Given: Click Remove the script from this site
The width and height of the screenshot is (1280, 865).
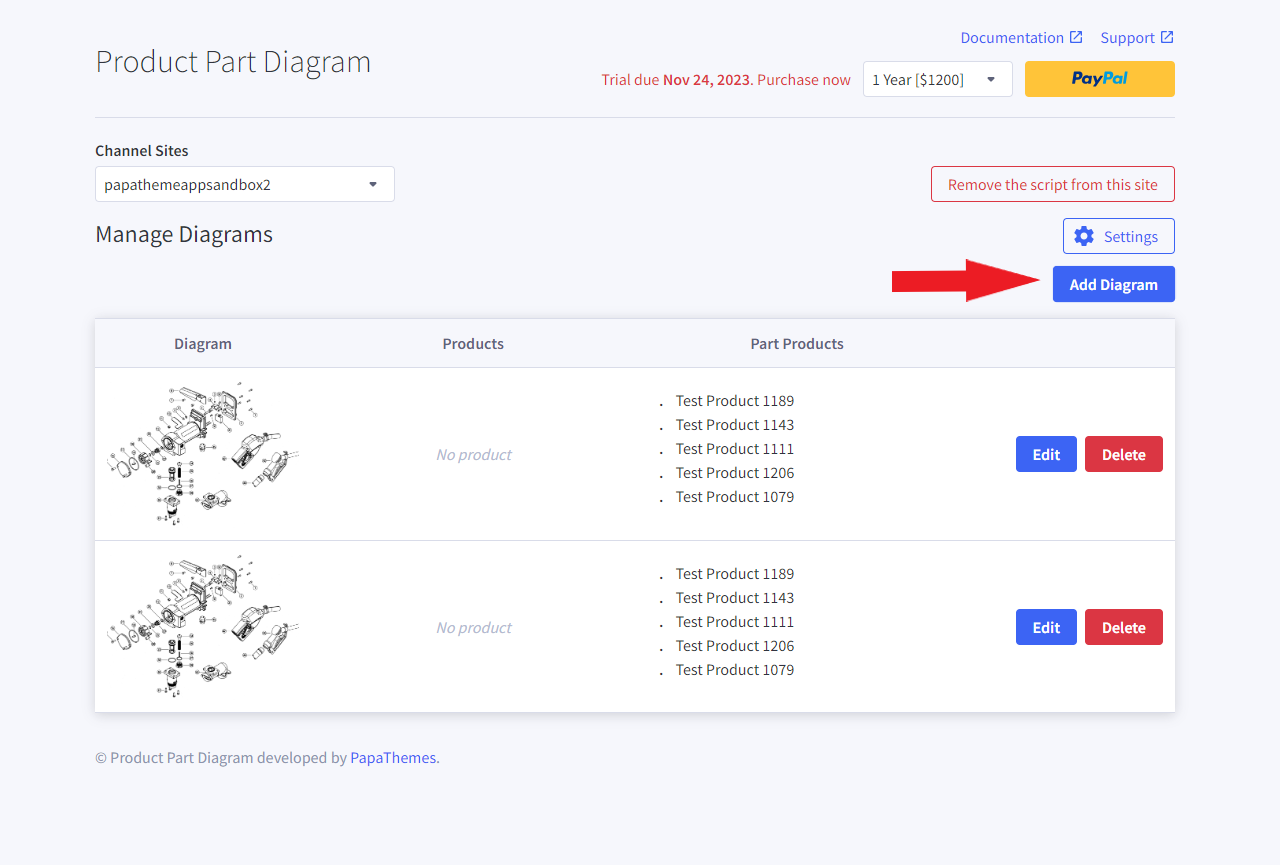Looking at the screenshot, I should click(x=1052, y=184).
